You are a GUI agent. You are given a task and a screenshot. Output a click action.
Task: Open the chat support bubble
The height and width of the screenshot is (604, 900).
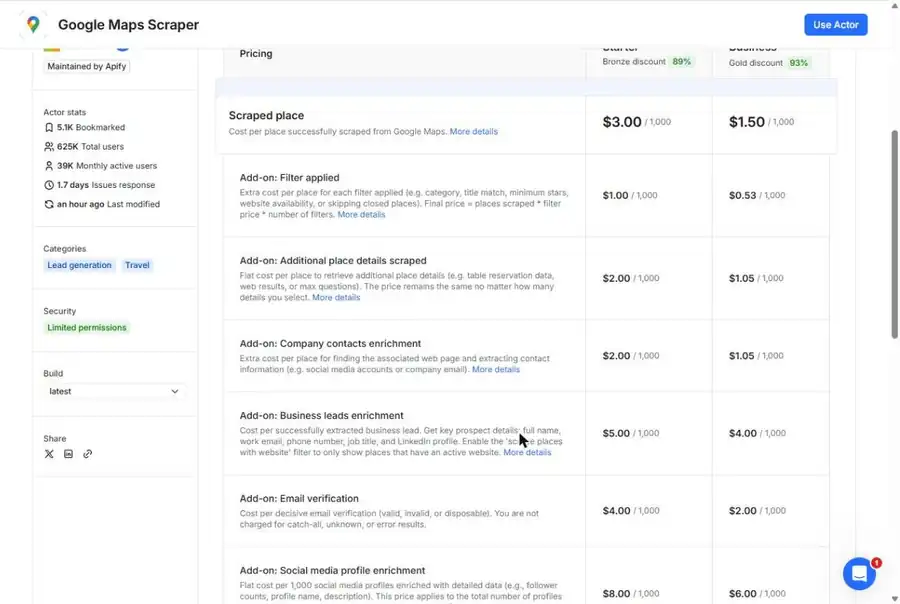[859, 573]
